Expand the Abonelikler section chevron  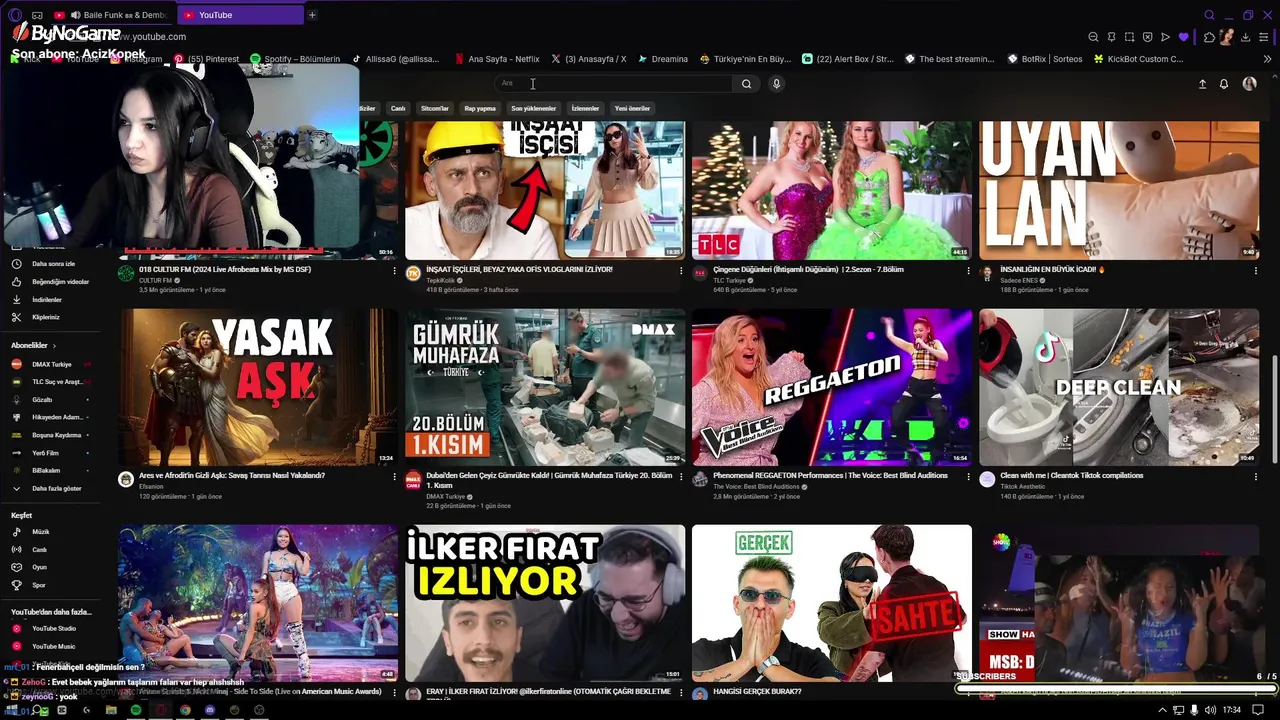[x=54, y=345]
